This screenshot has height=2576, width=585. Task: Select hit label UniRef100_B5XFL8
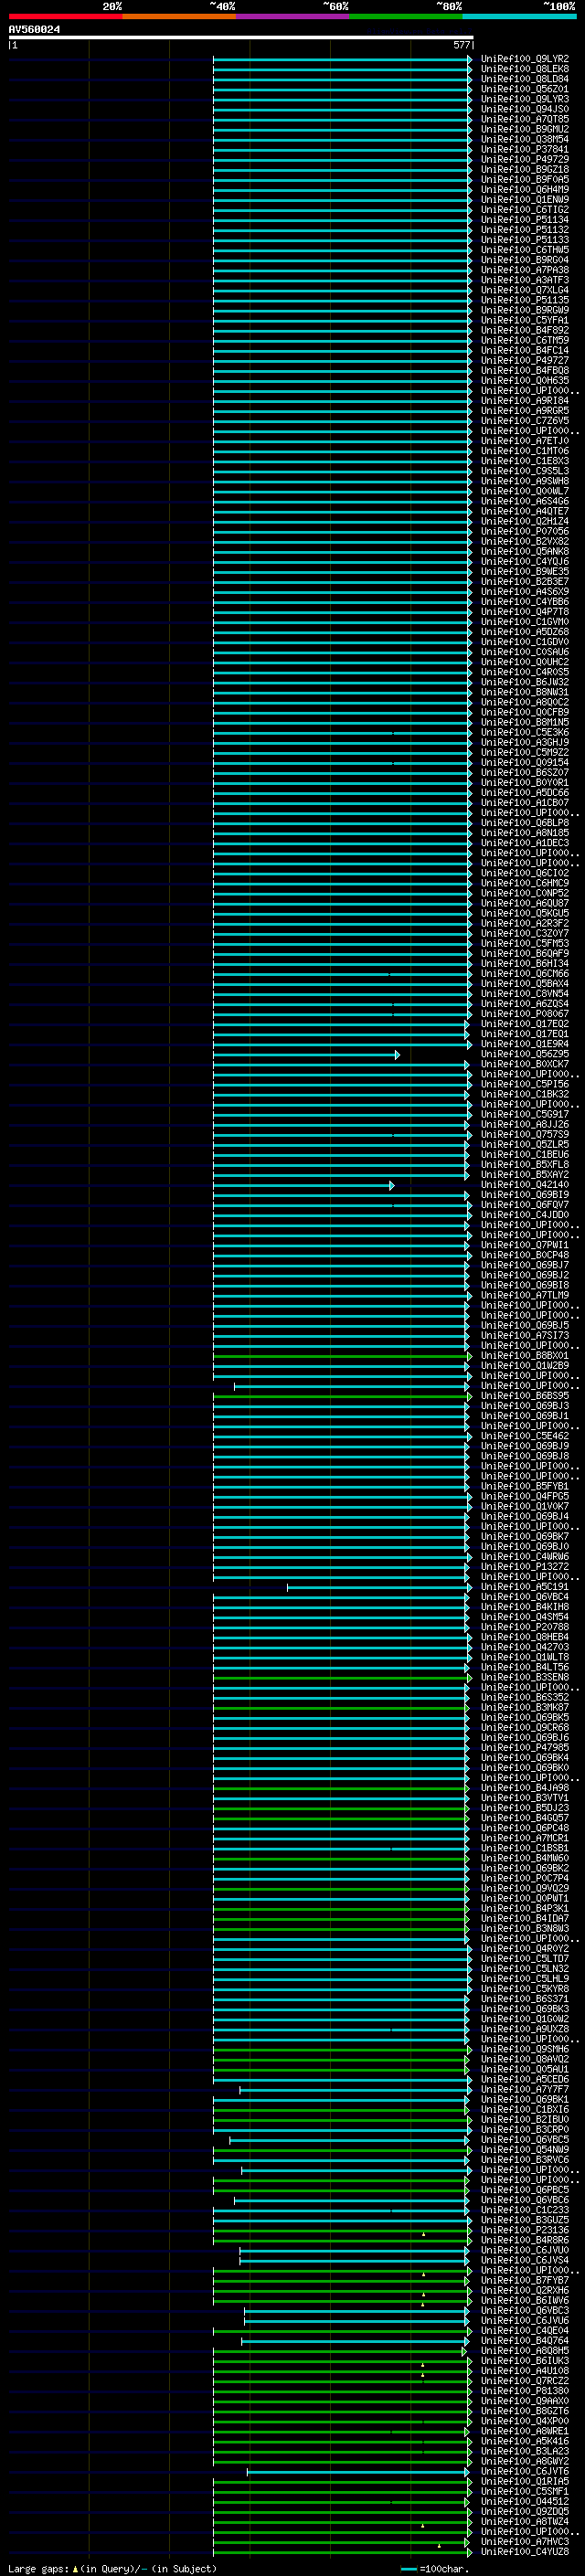pos(524,1164)
